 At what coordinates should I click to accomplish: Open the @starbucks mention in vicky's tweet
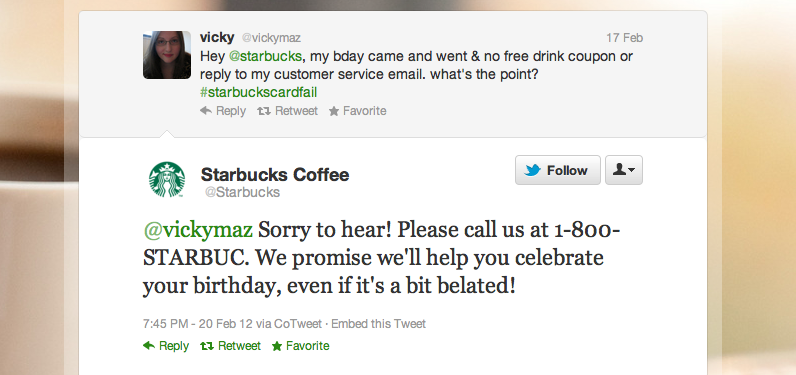click(266, 56)
